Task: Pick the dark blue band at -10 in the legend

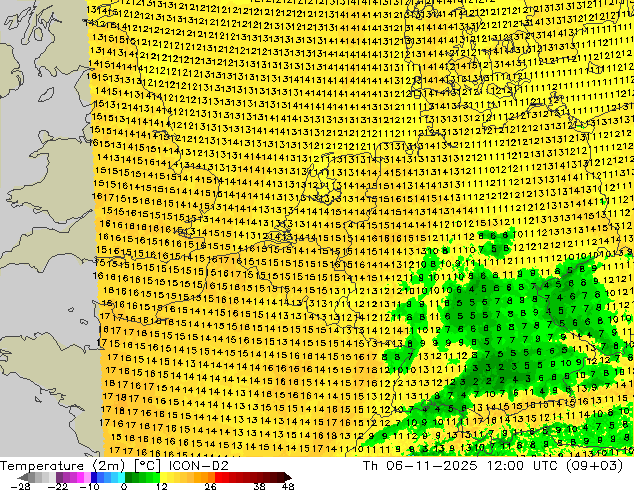Action: [x=94, y=477]
